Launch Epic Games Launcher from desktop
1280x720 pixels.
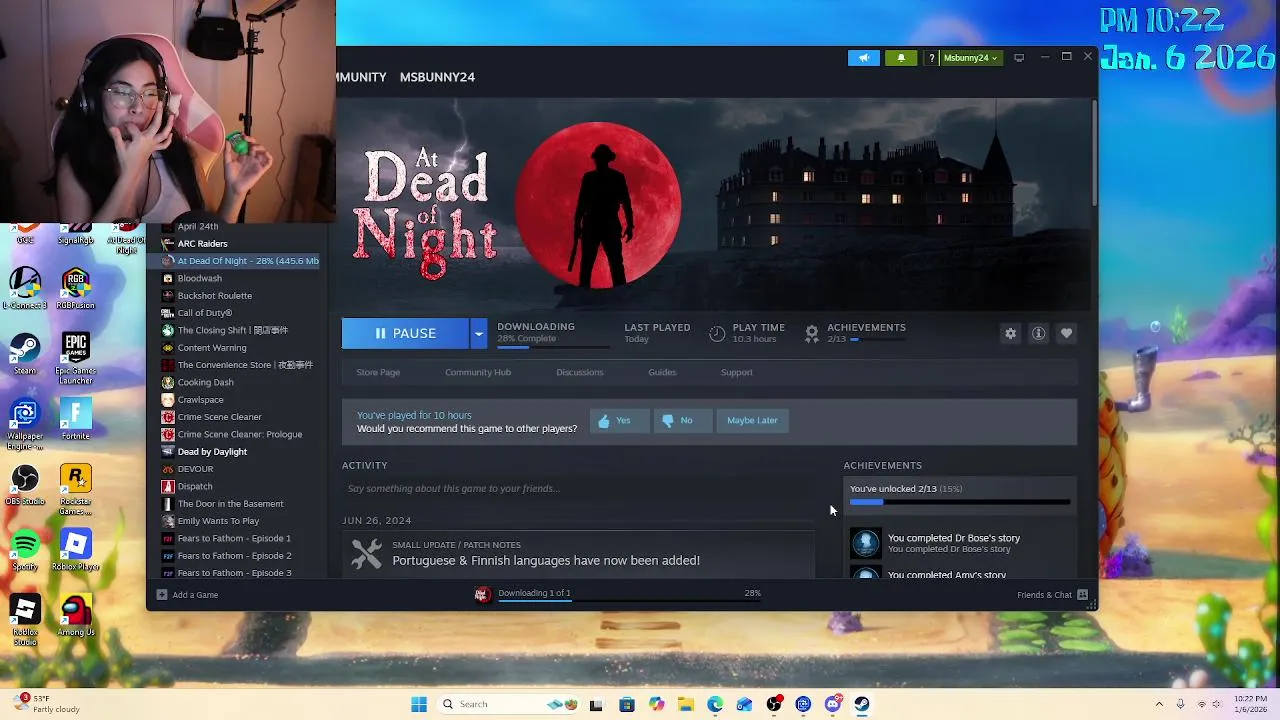click(76, 359)
